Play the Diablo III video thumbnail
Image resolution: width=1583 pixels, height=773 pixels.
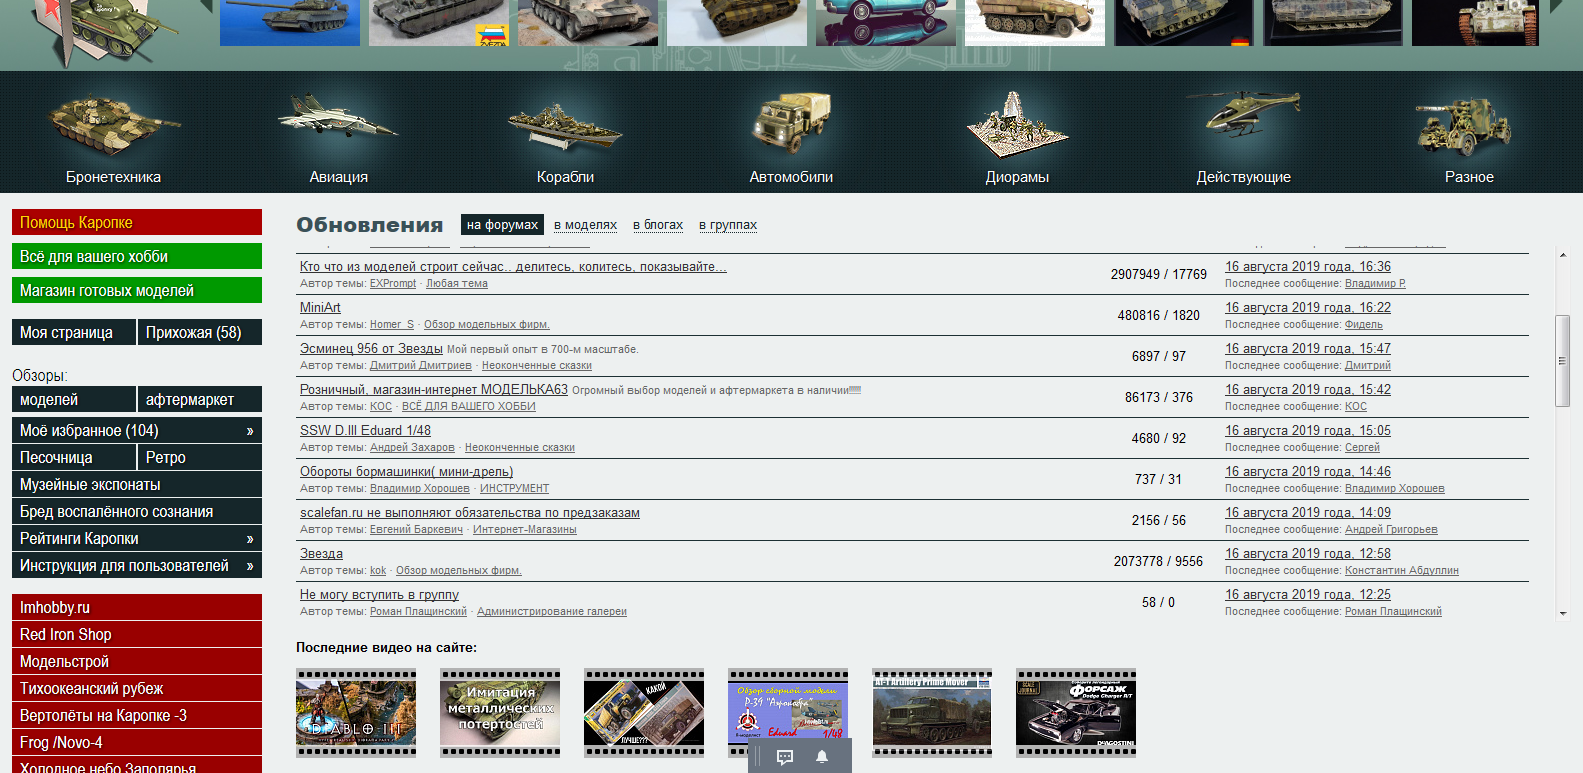[356, 714]
